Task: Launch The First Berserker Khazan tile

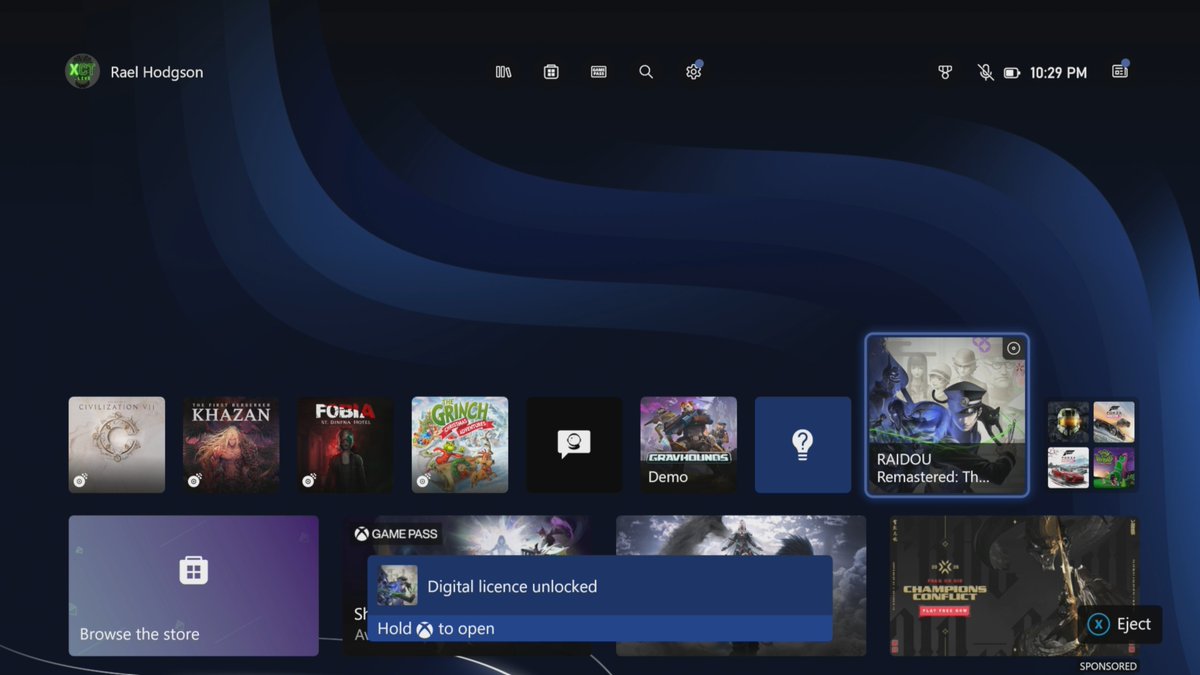Action: (231, 445)
